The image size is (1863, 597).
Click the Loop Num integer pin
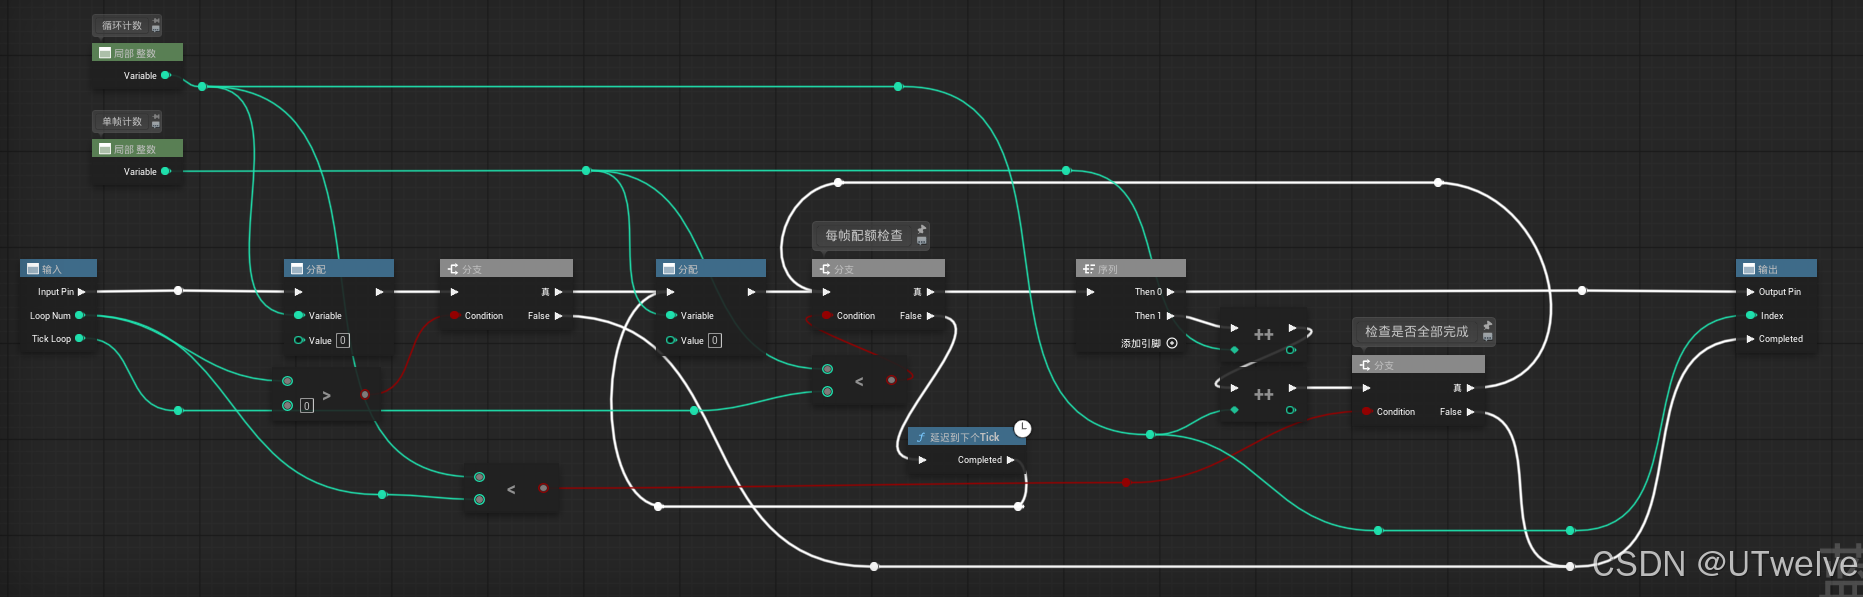[80, 315]
